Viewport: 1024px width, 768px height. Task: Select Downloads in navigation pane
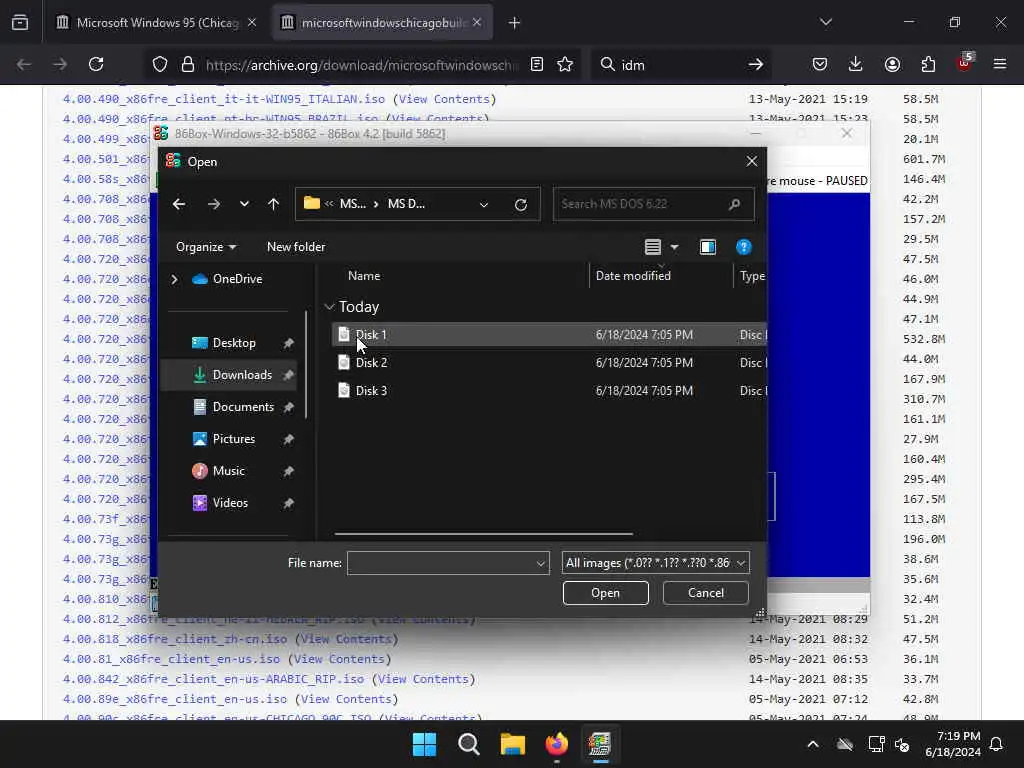coord(242,375)
